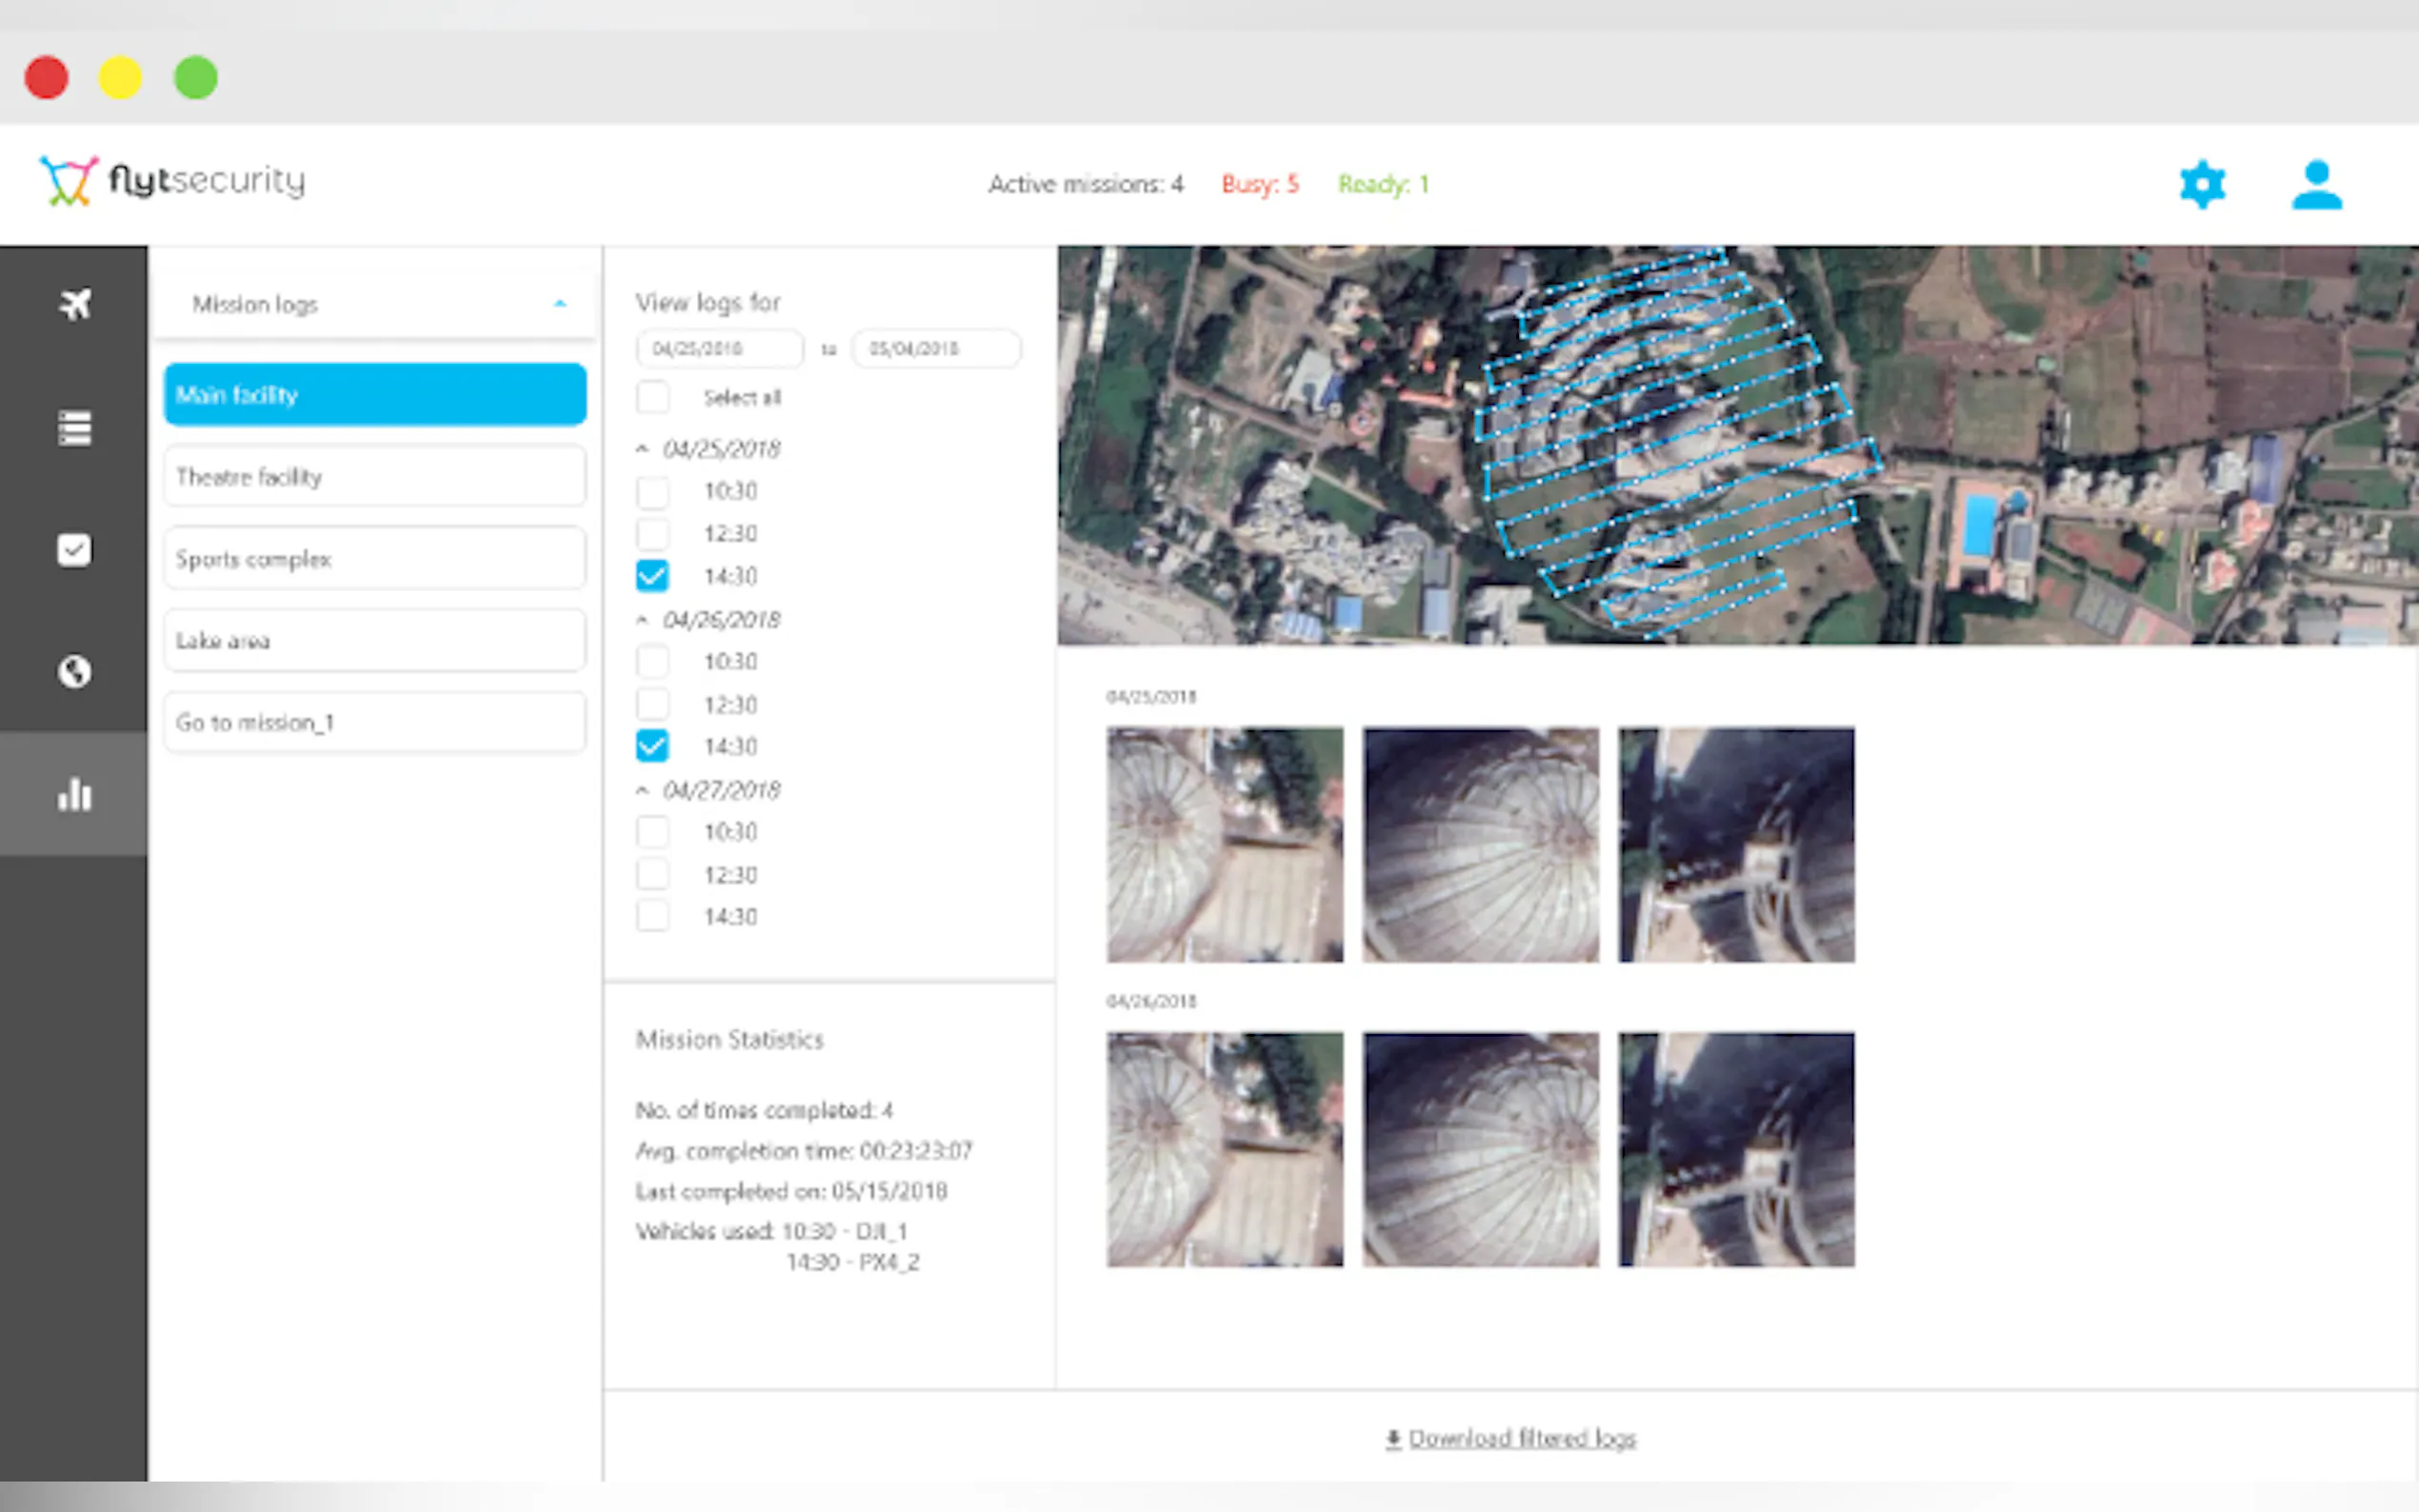This screenshot has height=1512, width=2419.
Task: Select the Lake area mission
Action: tap(374, 641)
